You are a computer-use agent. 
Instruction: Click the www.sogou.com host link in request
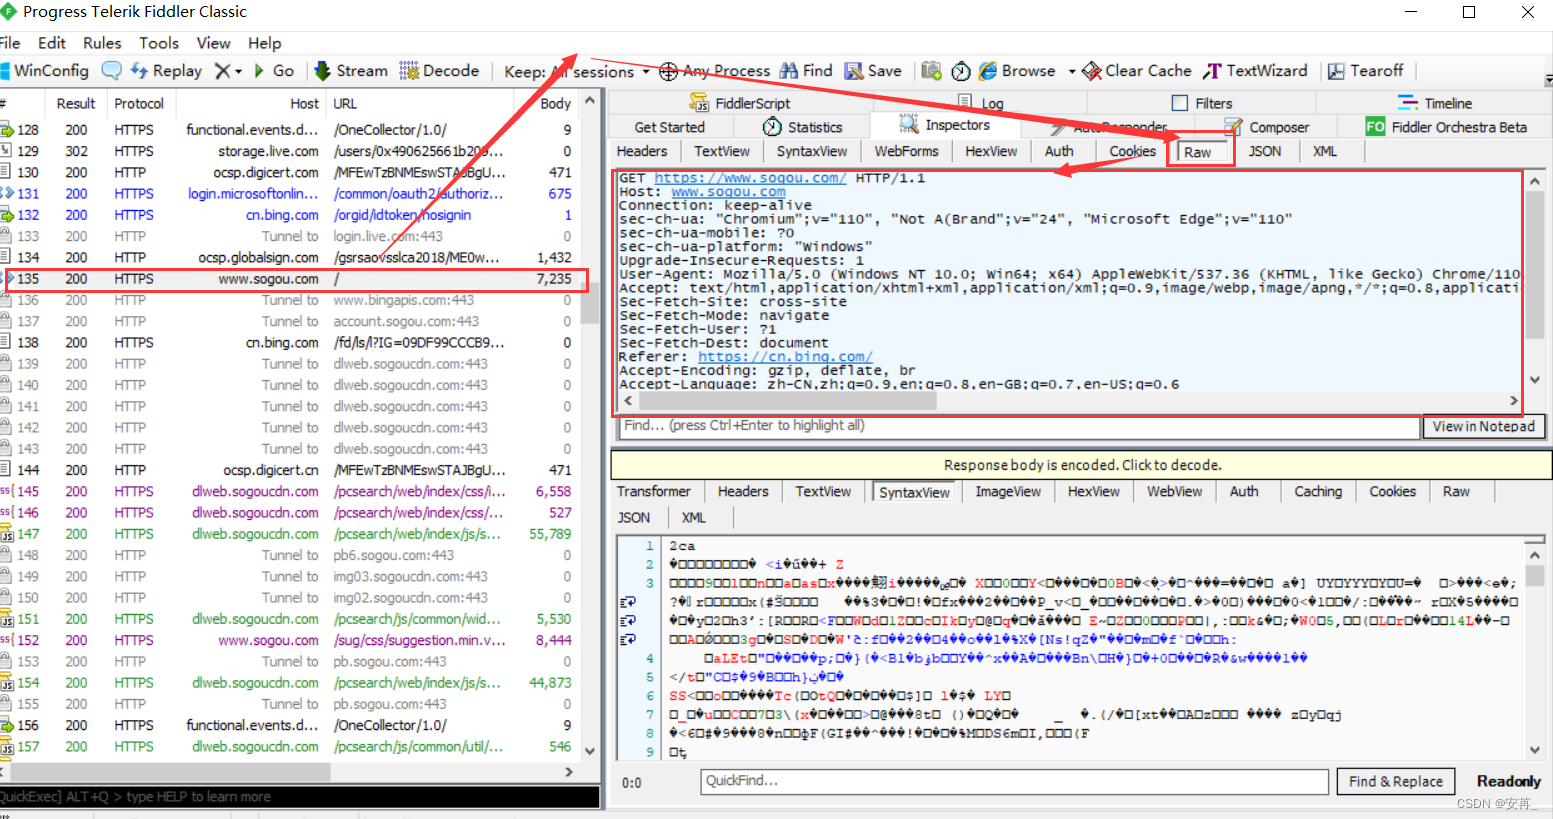[728, 192]
